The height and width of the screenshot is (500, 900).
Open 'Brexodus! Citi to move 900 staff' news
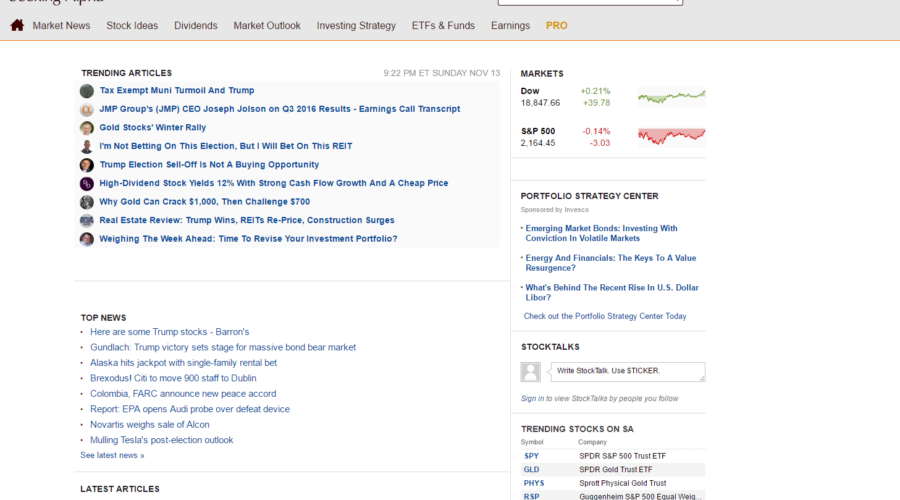(173, 378)
